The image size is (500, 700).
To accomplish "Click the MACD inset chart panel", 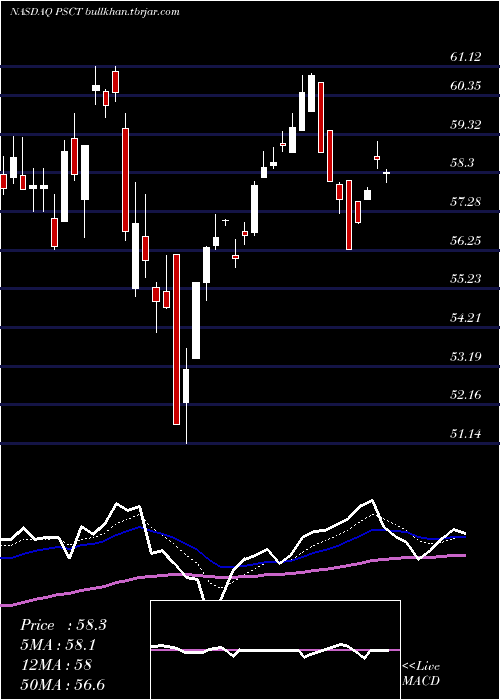I will pyautogui.click(x=275, y=650).
